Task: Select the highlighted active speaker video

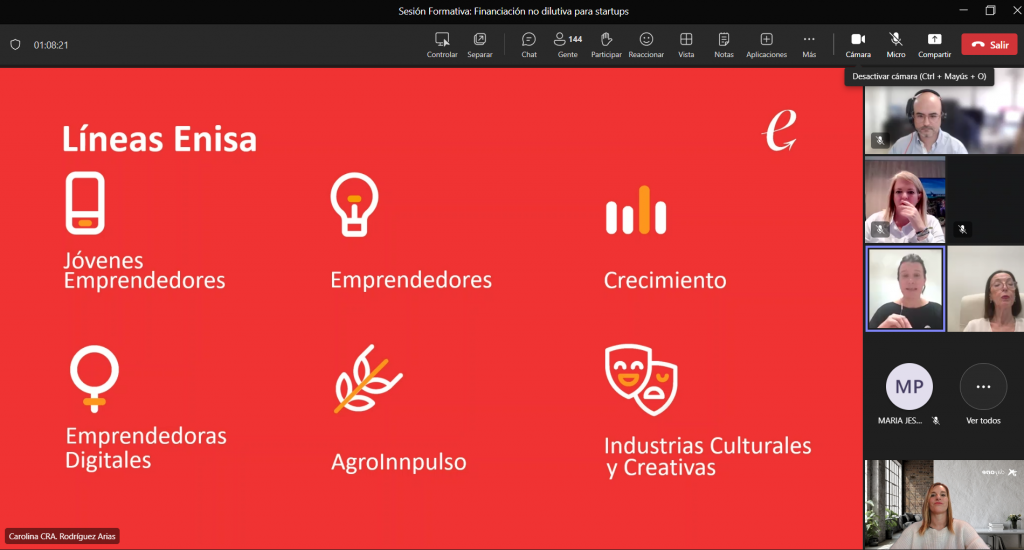Action: pyautogui.click(x=905, y=289)
